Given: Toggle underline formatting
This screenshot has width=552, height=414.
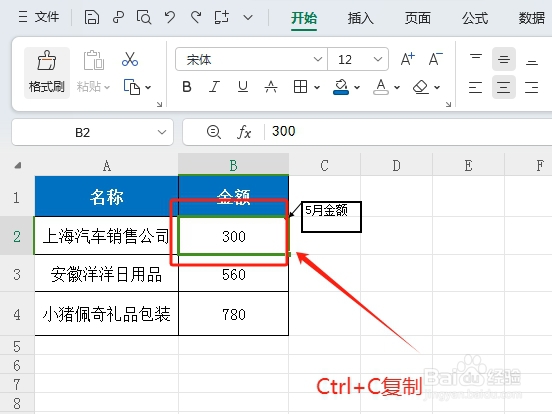Looking at the screenshot, I should pyautogui.click(x=243, y=87).
